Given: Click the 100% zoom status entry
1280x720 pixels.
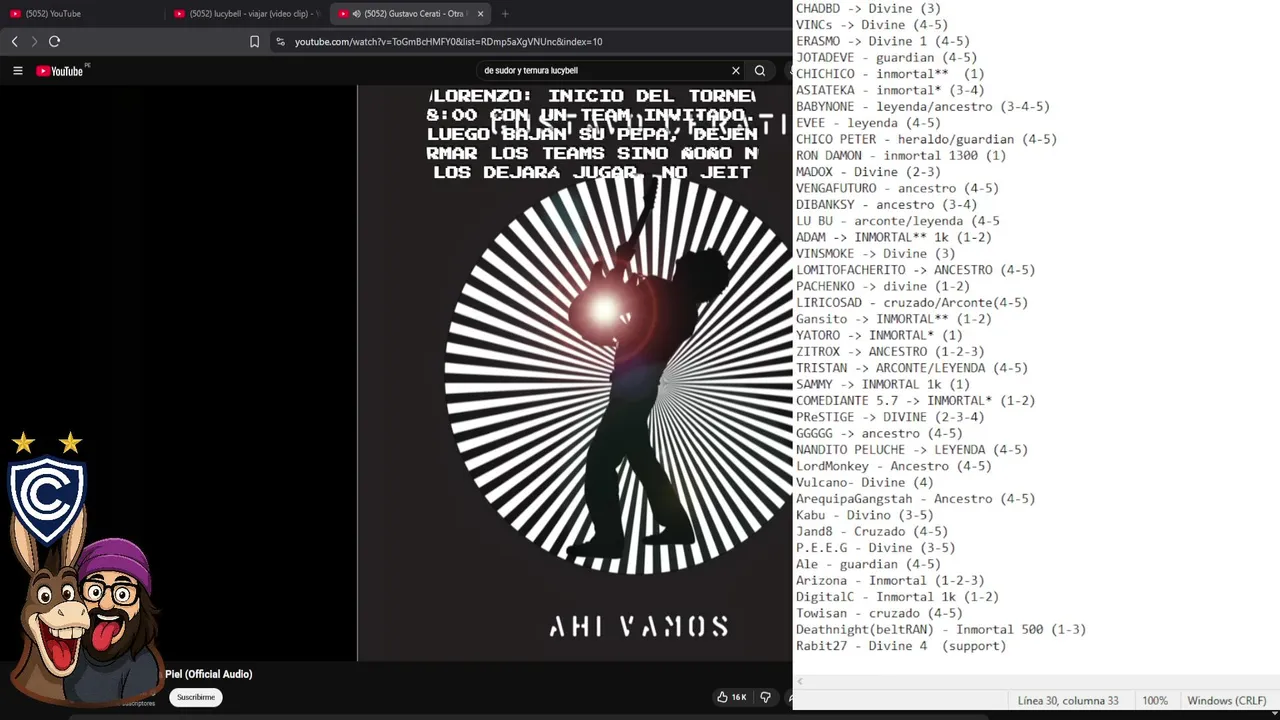Looking at the screenshot, I should pos(1155,701).
